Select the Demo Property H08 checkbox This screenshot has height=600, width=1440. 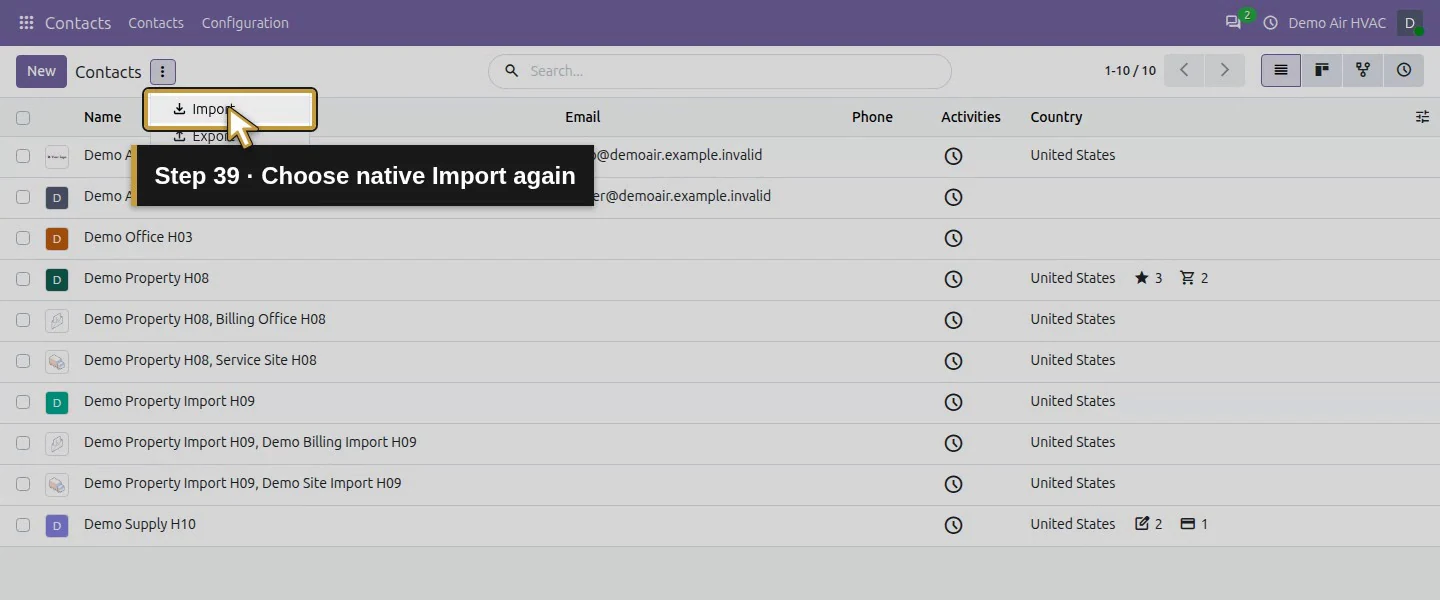[x=23, y=279]
